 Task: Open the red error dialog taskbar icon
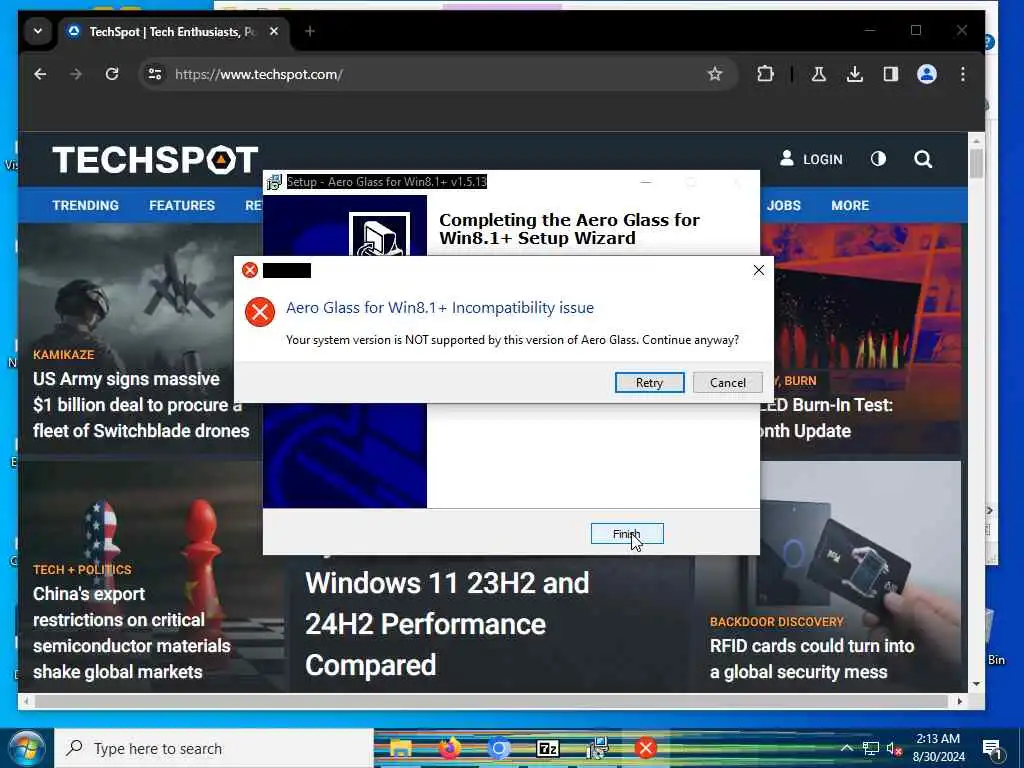point(646,748)
